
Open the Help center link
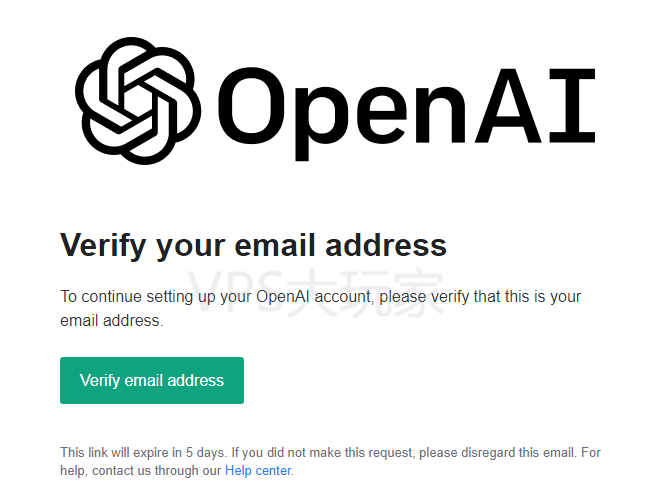click(258, 470)
